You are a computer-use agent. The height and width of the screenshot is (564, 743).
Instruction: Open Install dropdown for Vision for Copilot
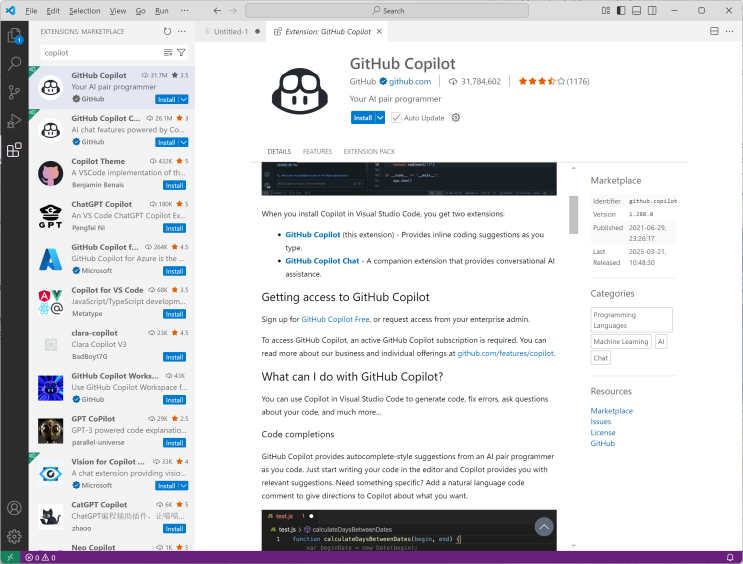184,486
